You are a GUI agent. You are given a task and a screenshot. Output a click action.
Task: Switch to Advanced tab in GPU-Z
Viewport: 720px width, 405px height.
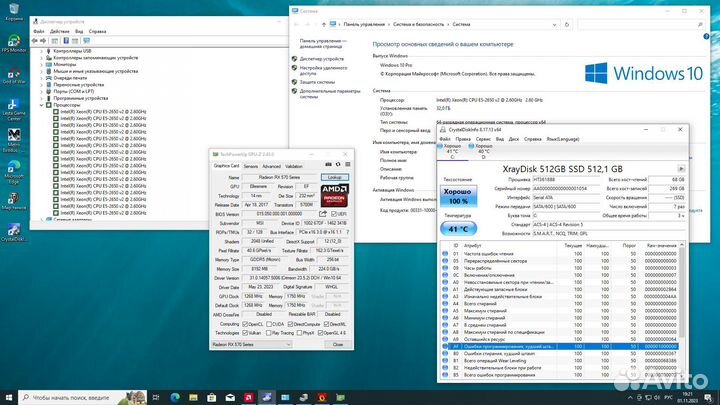coord(271,166)
